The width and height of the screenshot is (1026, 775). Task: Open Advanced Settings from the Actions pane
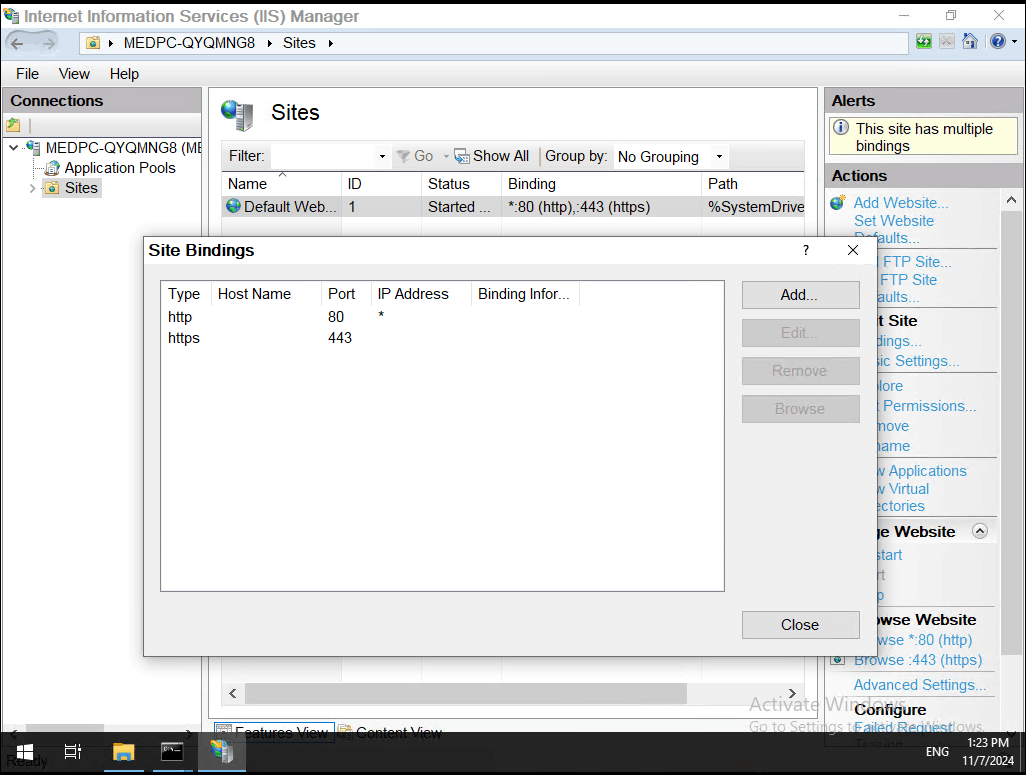(x=917, y=684)
